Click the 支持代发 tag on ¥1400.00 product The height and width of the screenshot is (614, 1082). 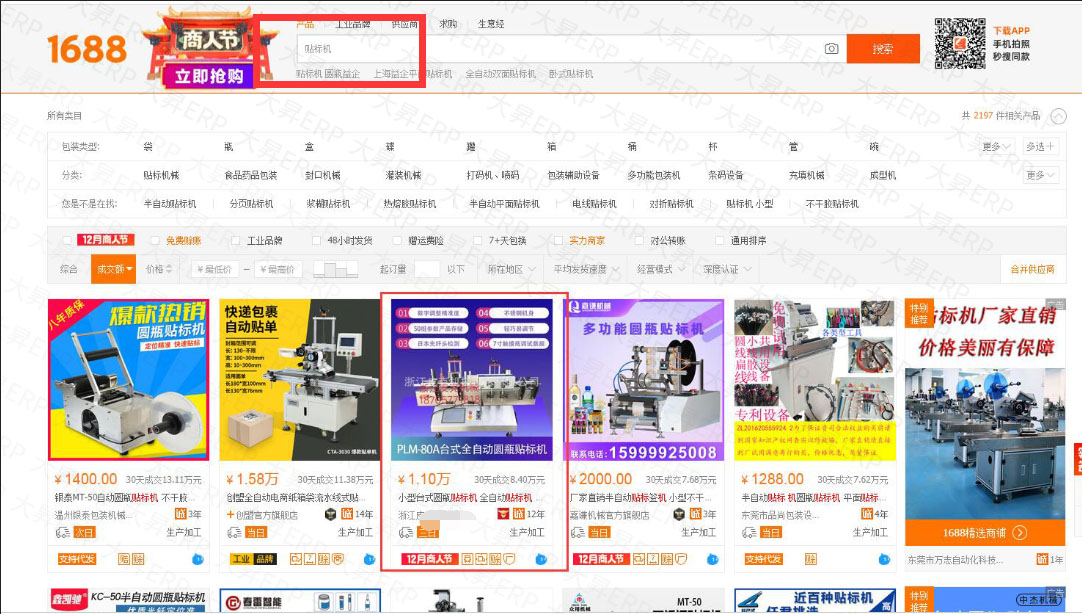click(x=77, y=559)
